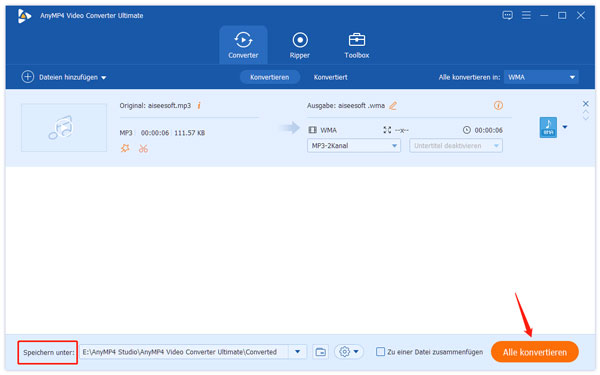Open the settings gear dropdown
The height and width of the screenshot is (375, 600).
349,352
